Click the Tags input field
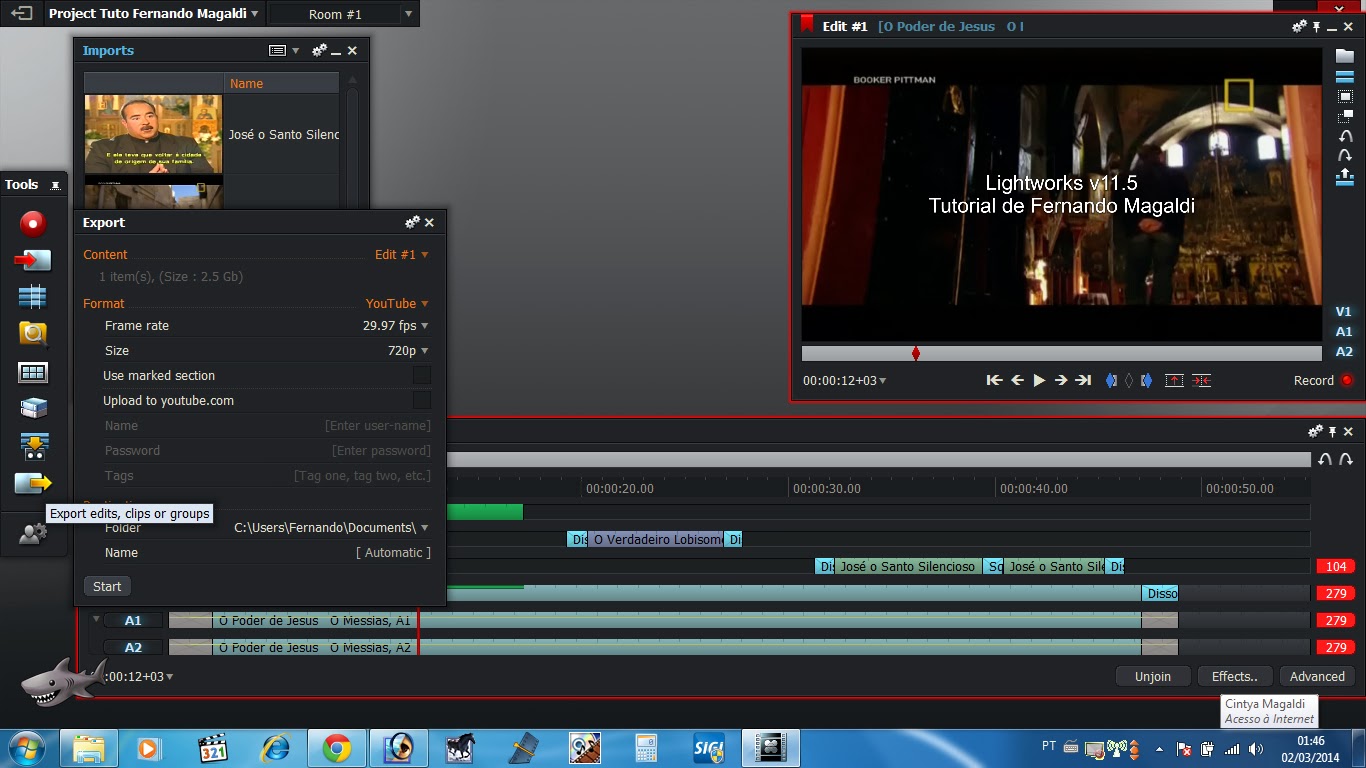1366x768 pixels. pos(362,475)
